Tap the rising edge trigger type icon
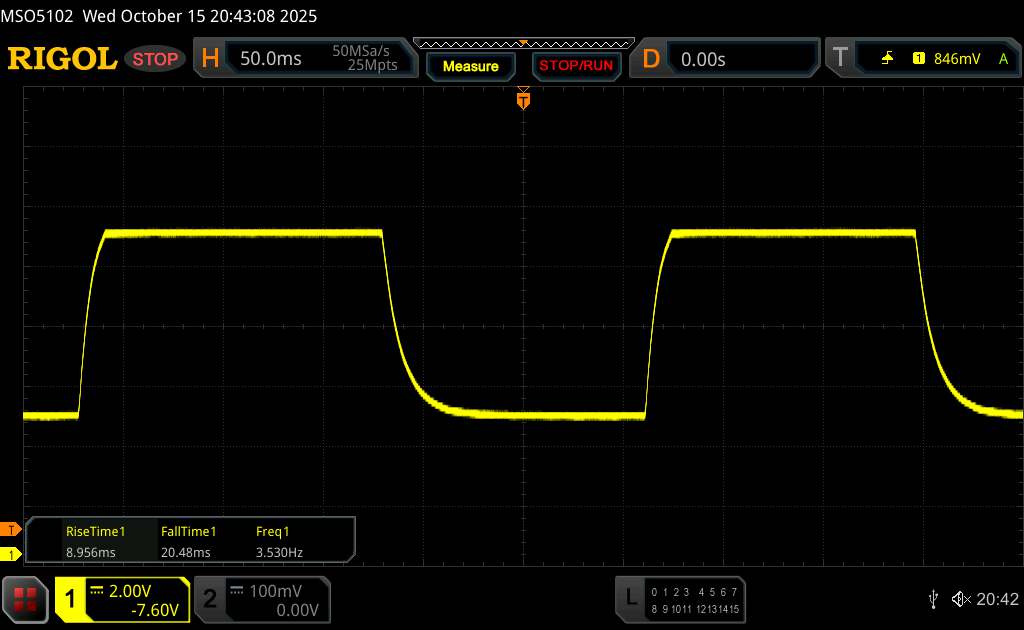This screenshot has width=1024, height=630. pos(887,59)
